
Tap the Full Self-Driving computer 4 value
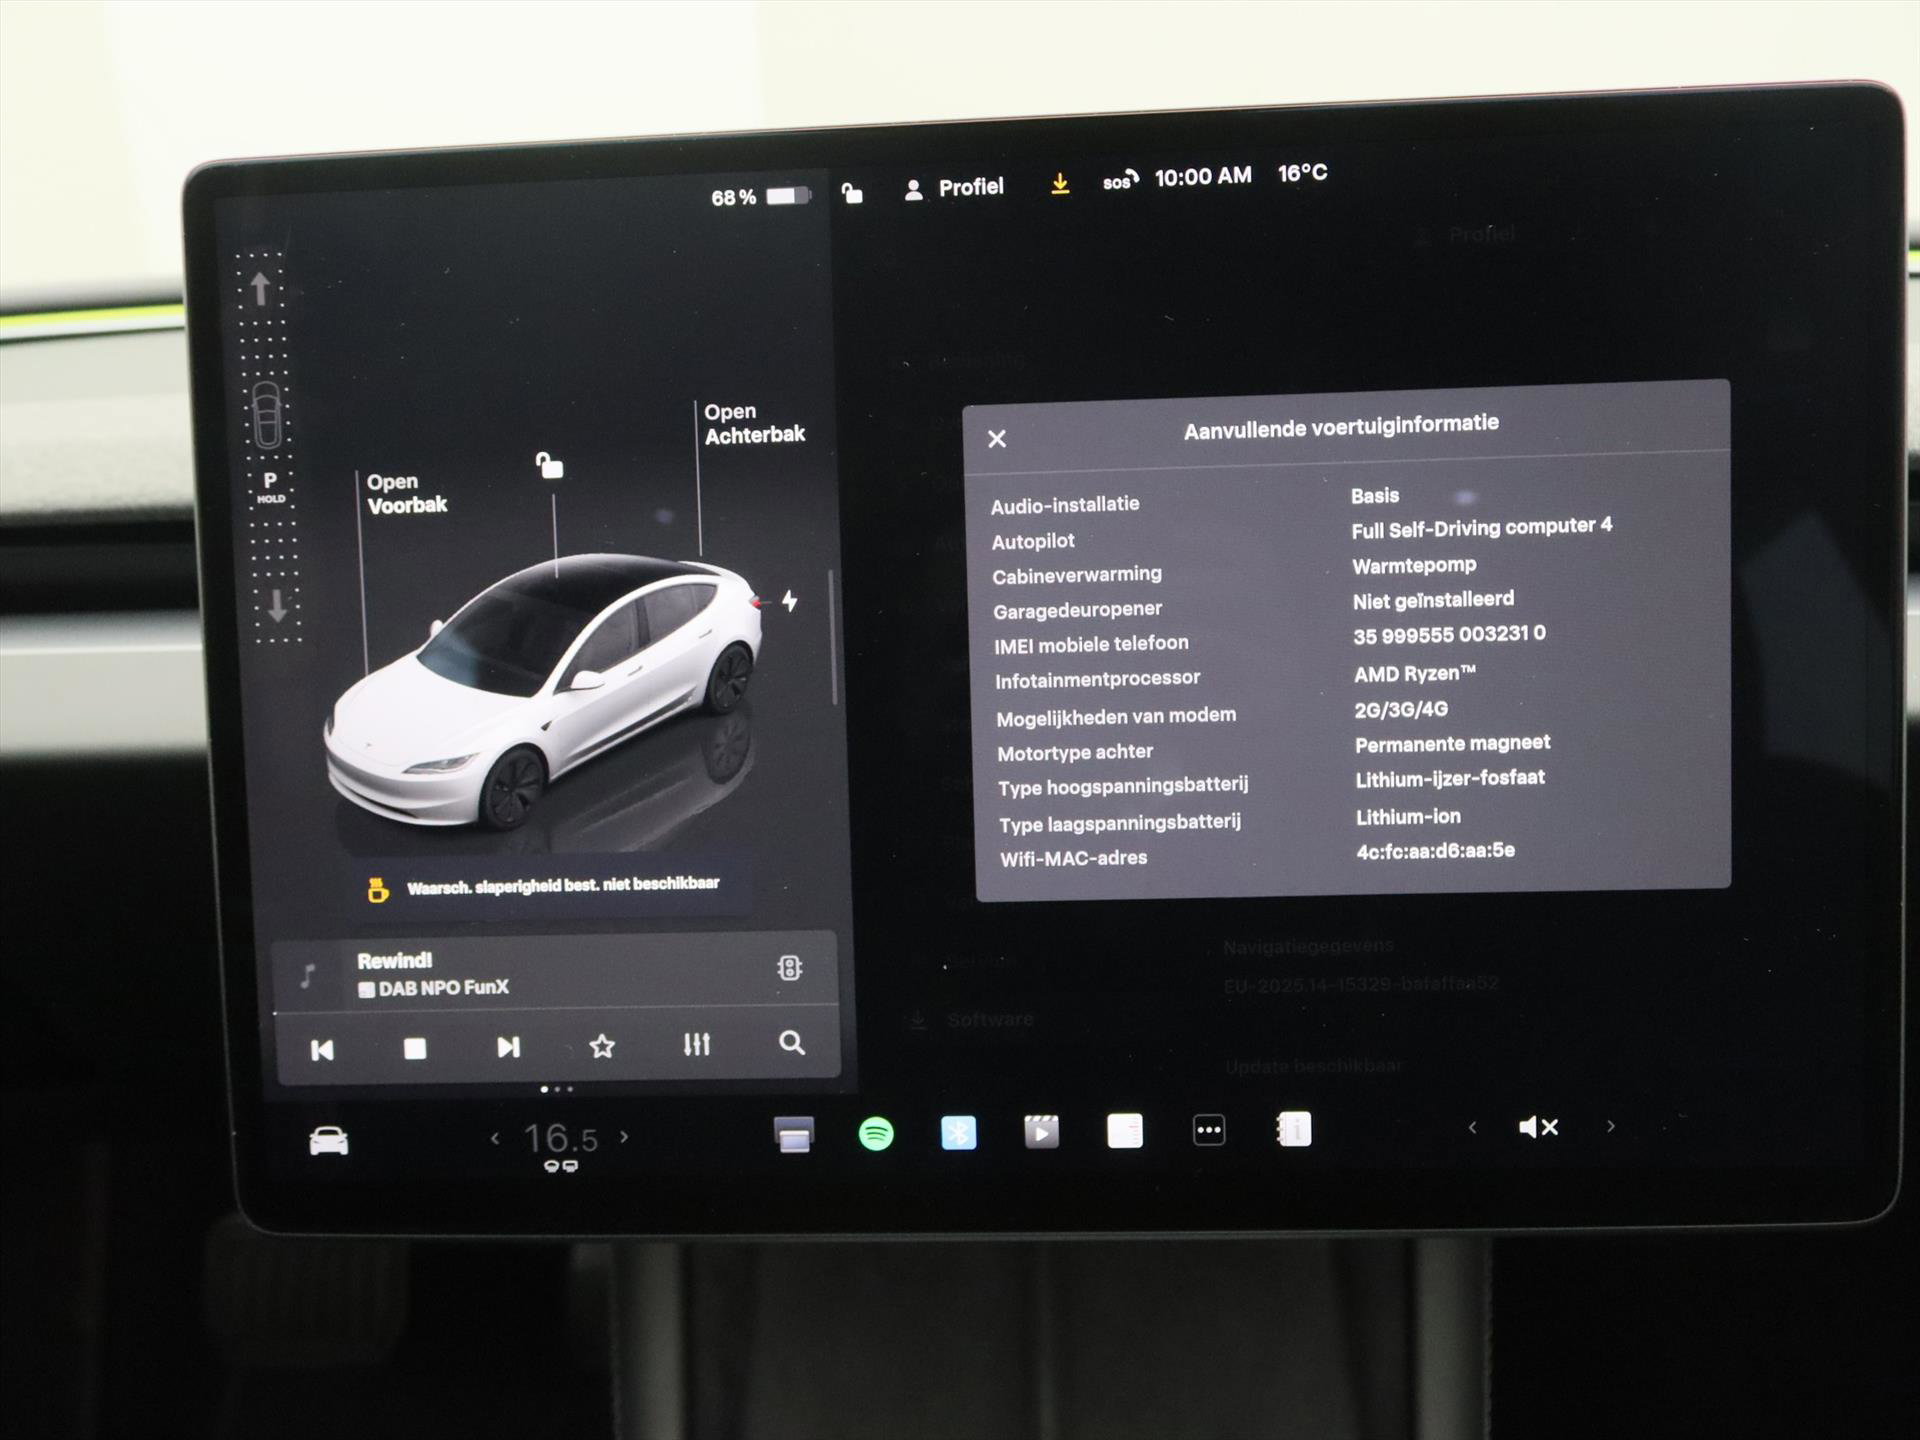1481,527
